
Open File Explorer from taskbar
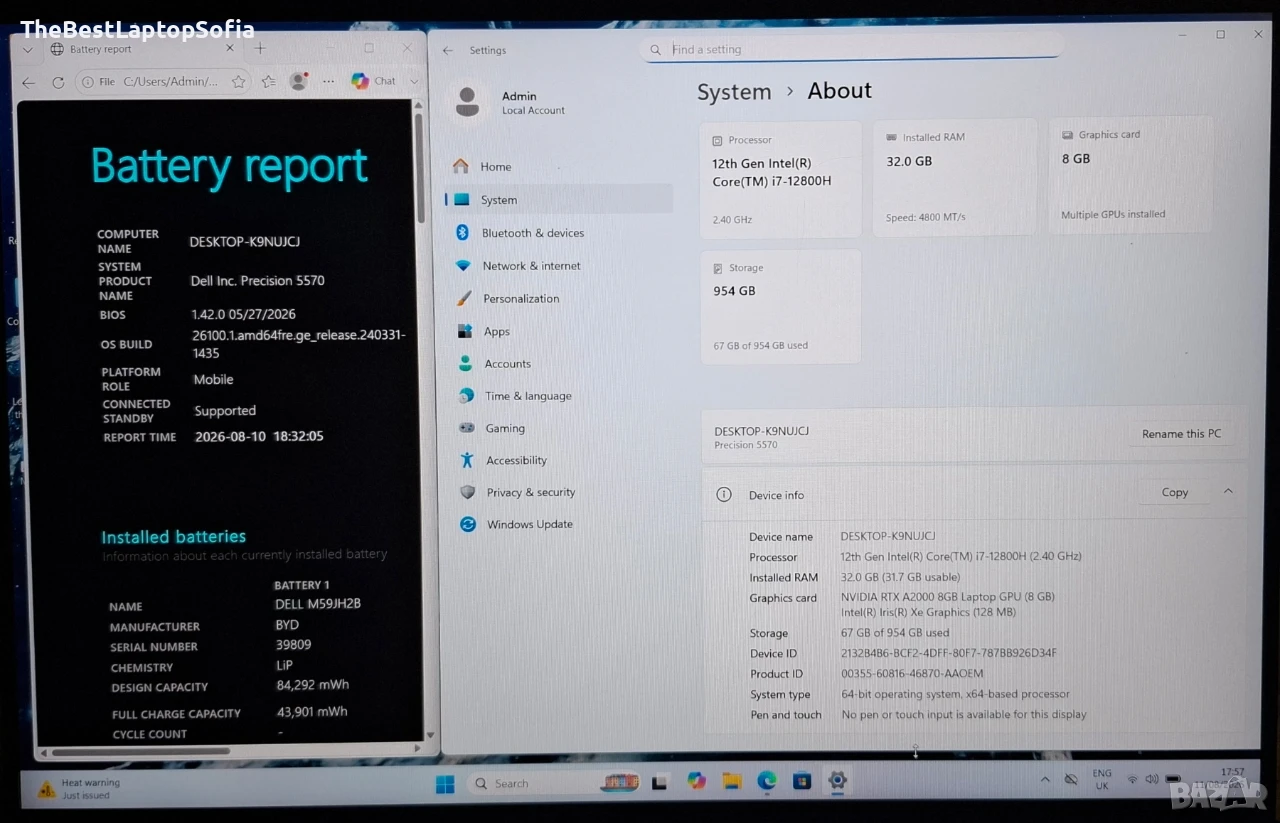[x=731, y=781]
